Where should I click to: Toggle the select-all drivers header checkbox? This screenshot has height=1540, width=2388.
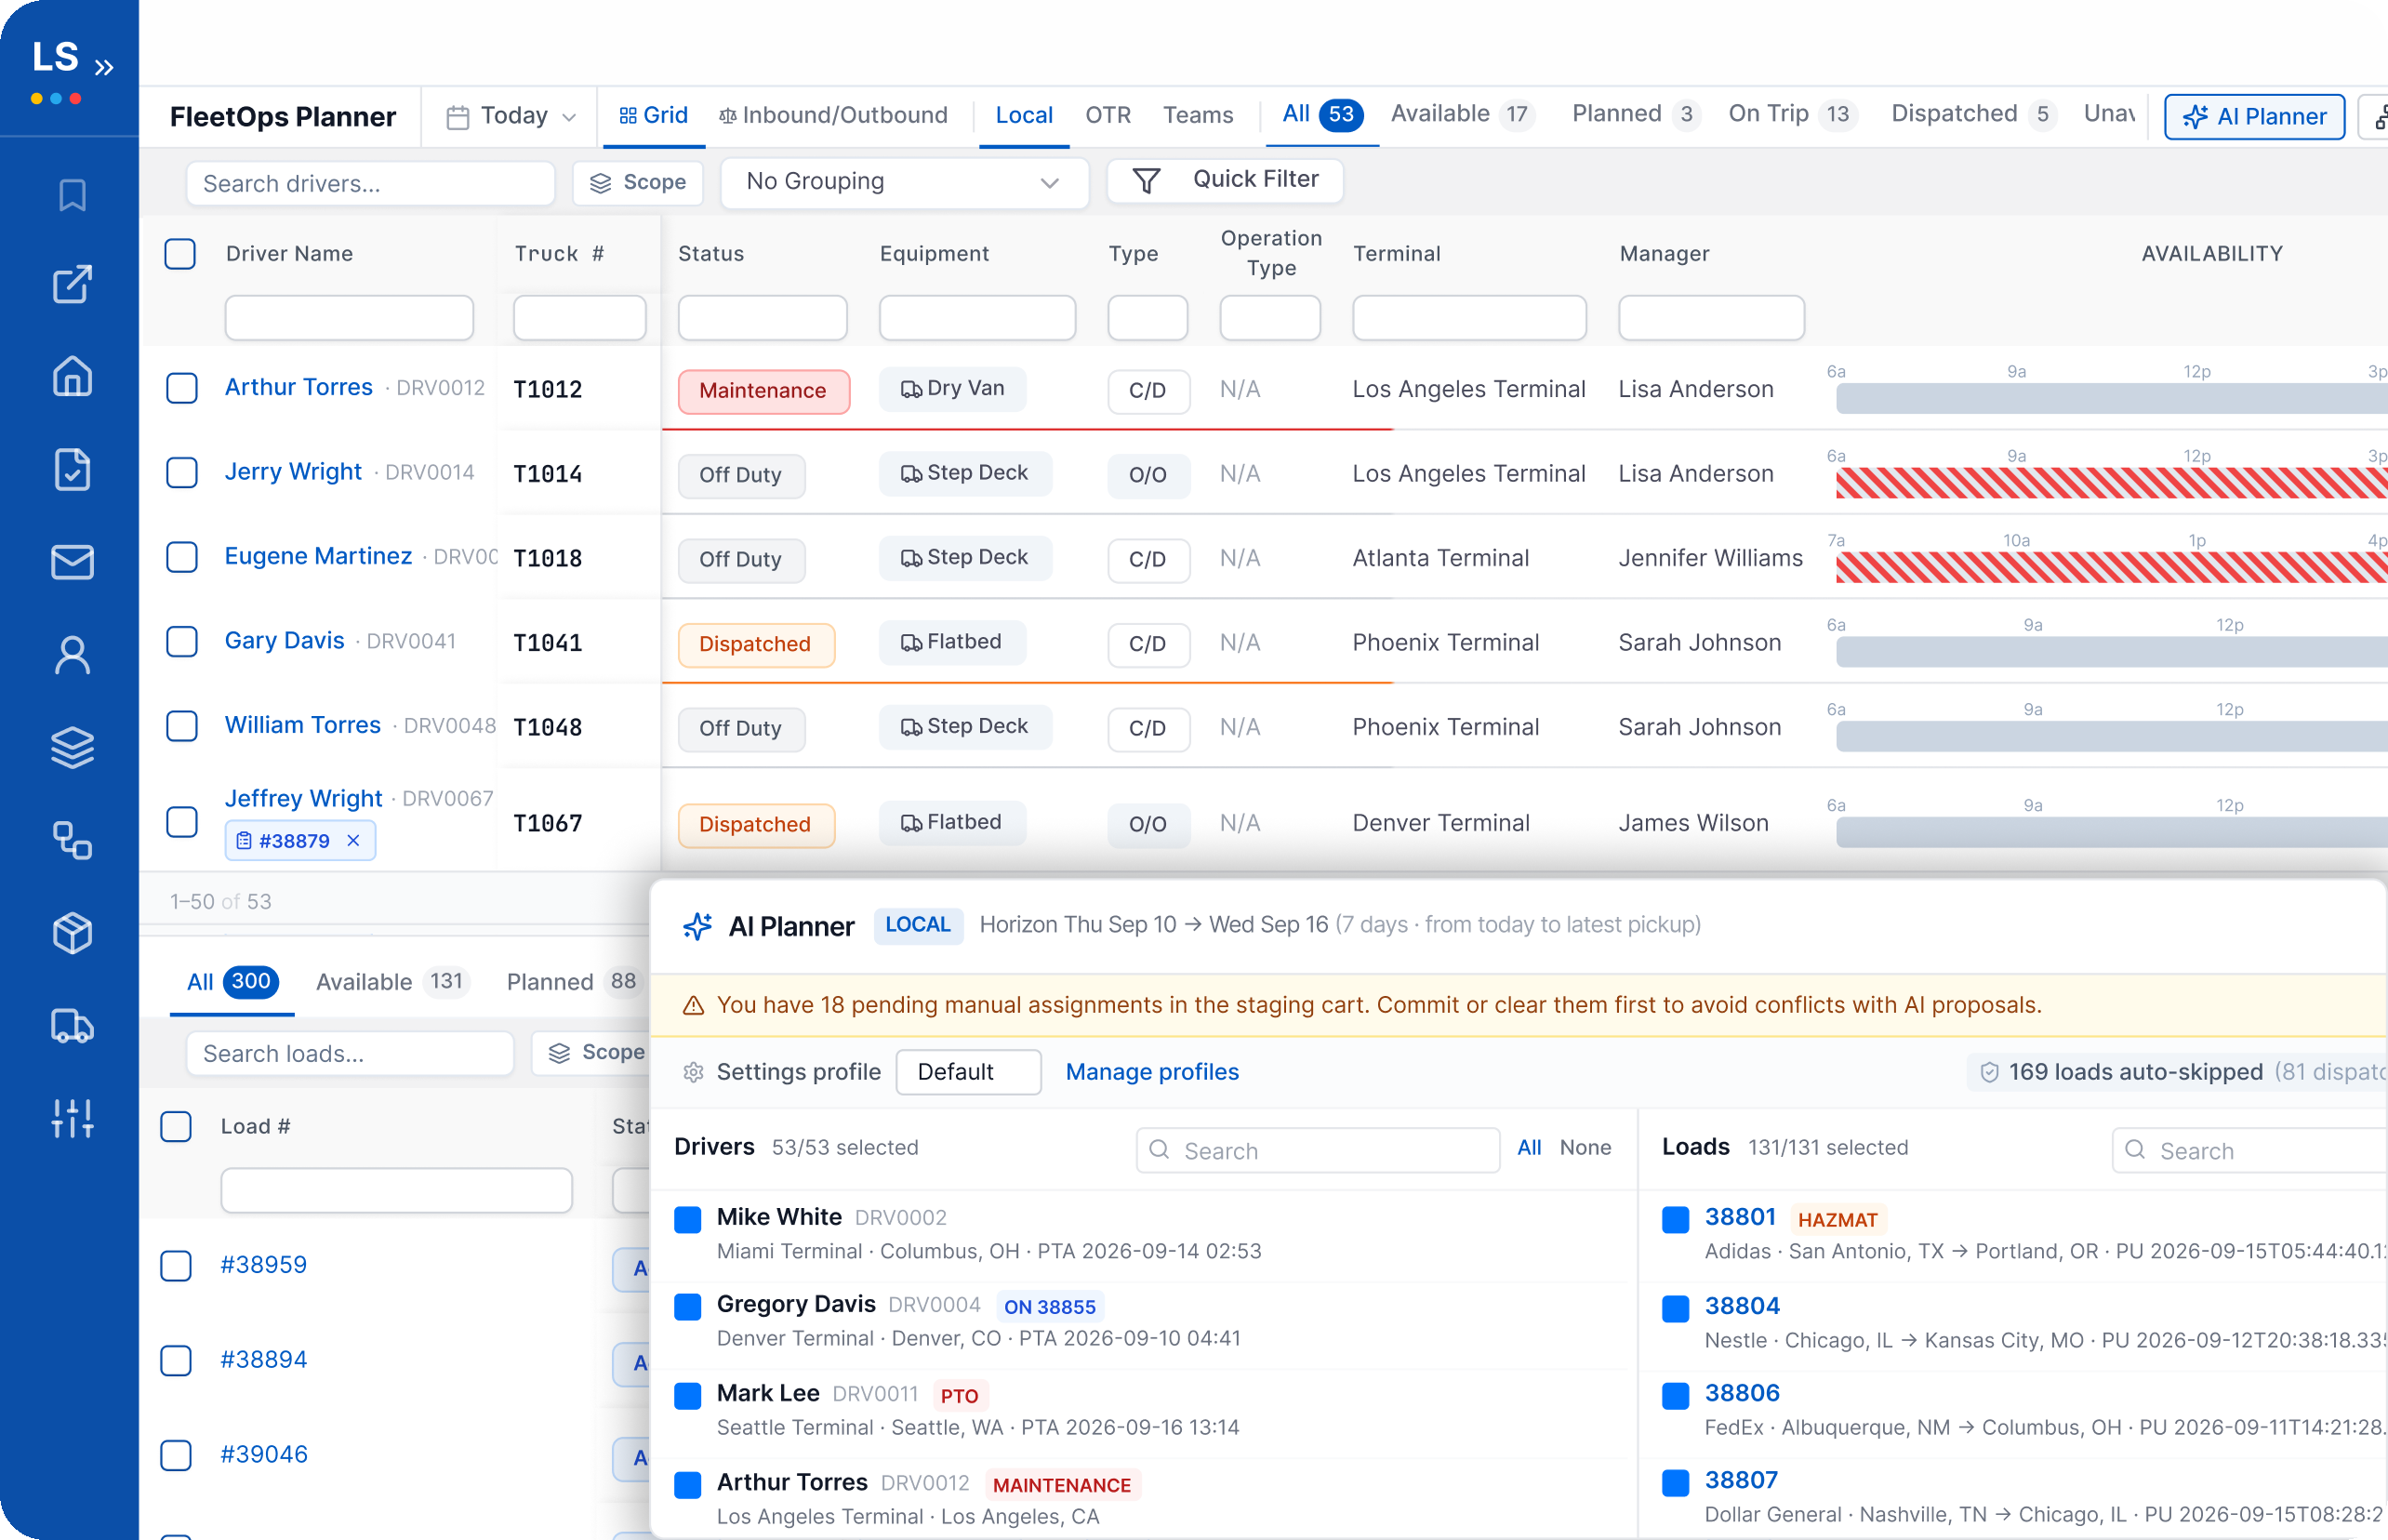[x=180, y=253]
